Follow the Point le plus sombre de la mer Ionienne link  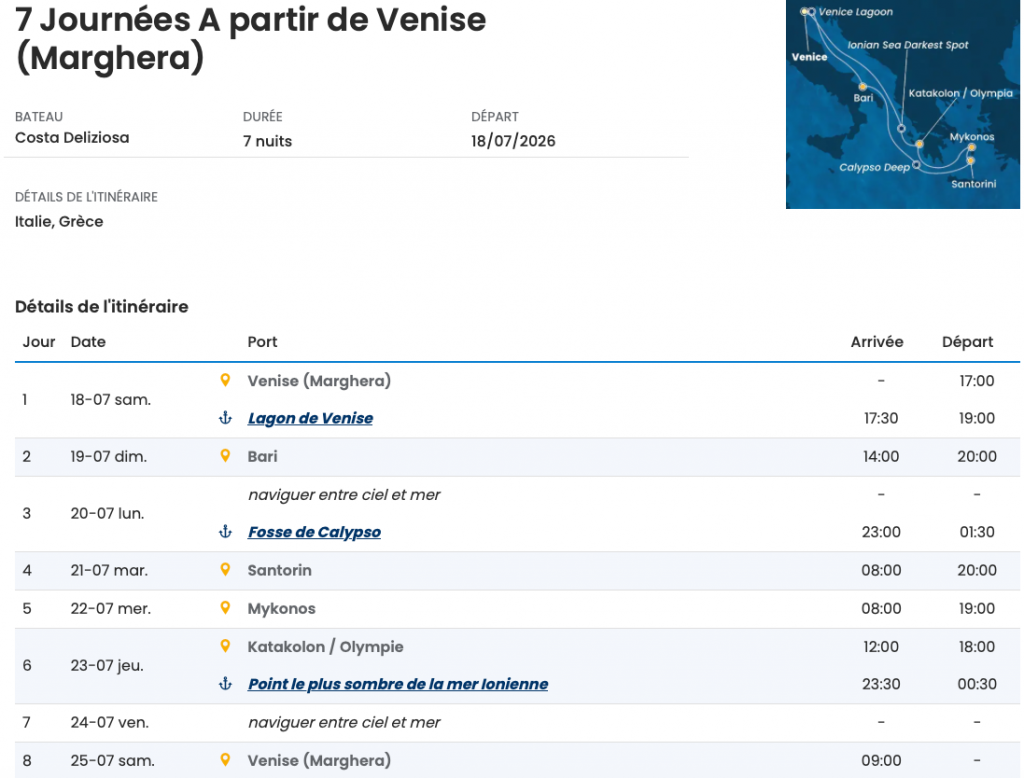(398, 684)
